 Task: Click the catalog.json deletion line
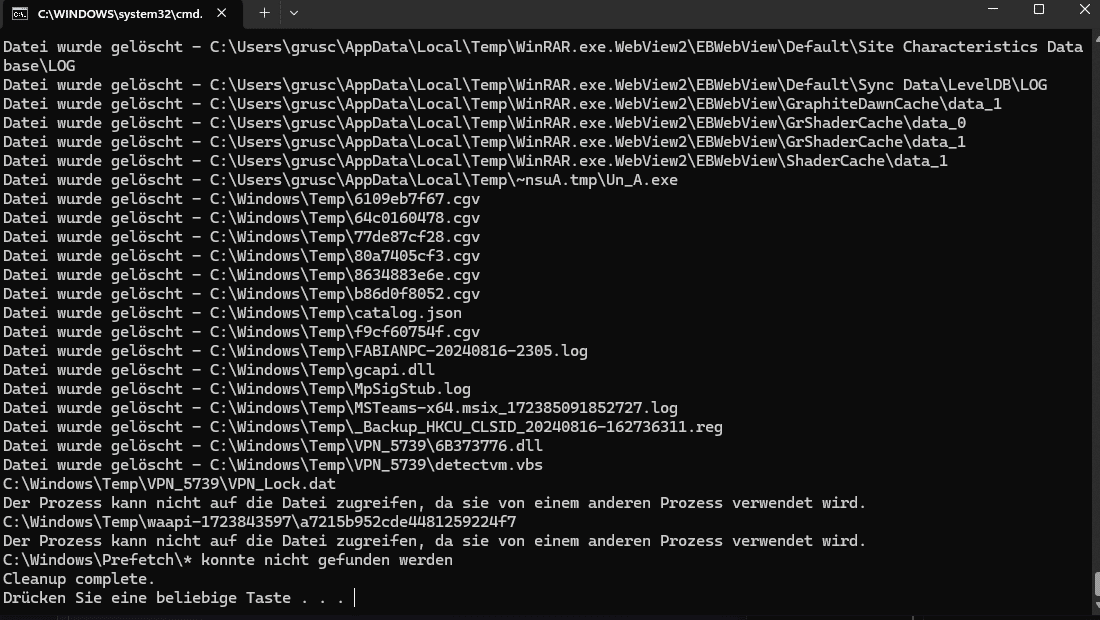(232, 313)
